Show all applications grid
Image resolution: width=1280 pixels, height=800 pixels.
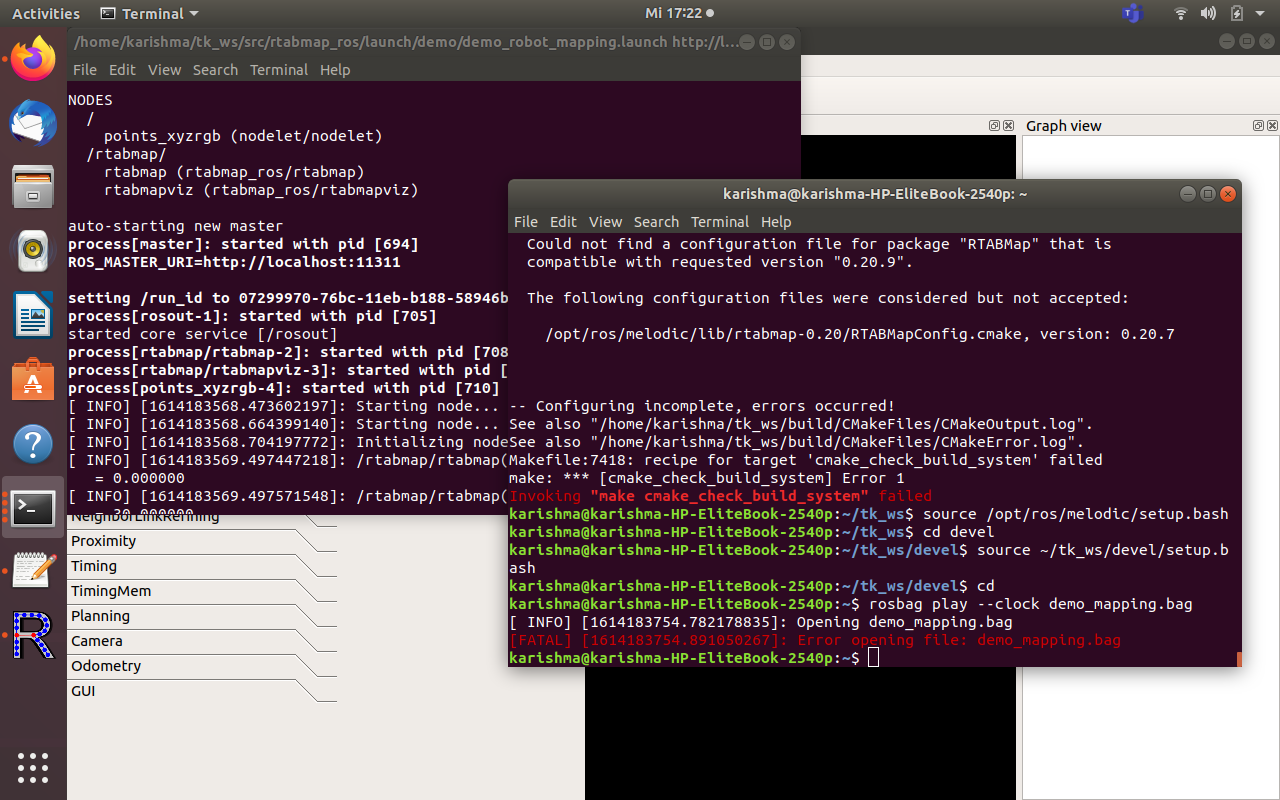click(x=33, y=767)
